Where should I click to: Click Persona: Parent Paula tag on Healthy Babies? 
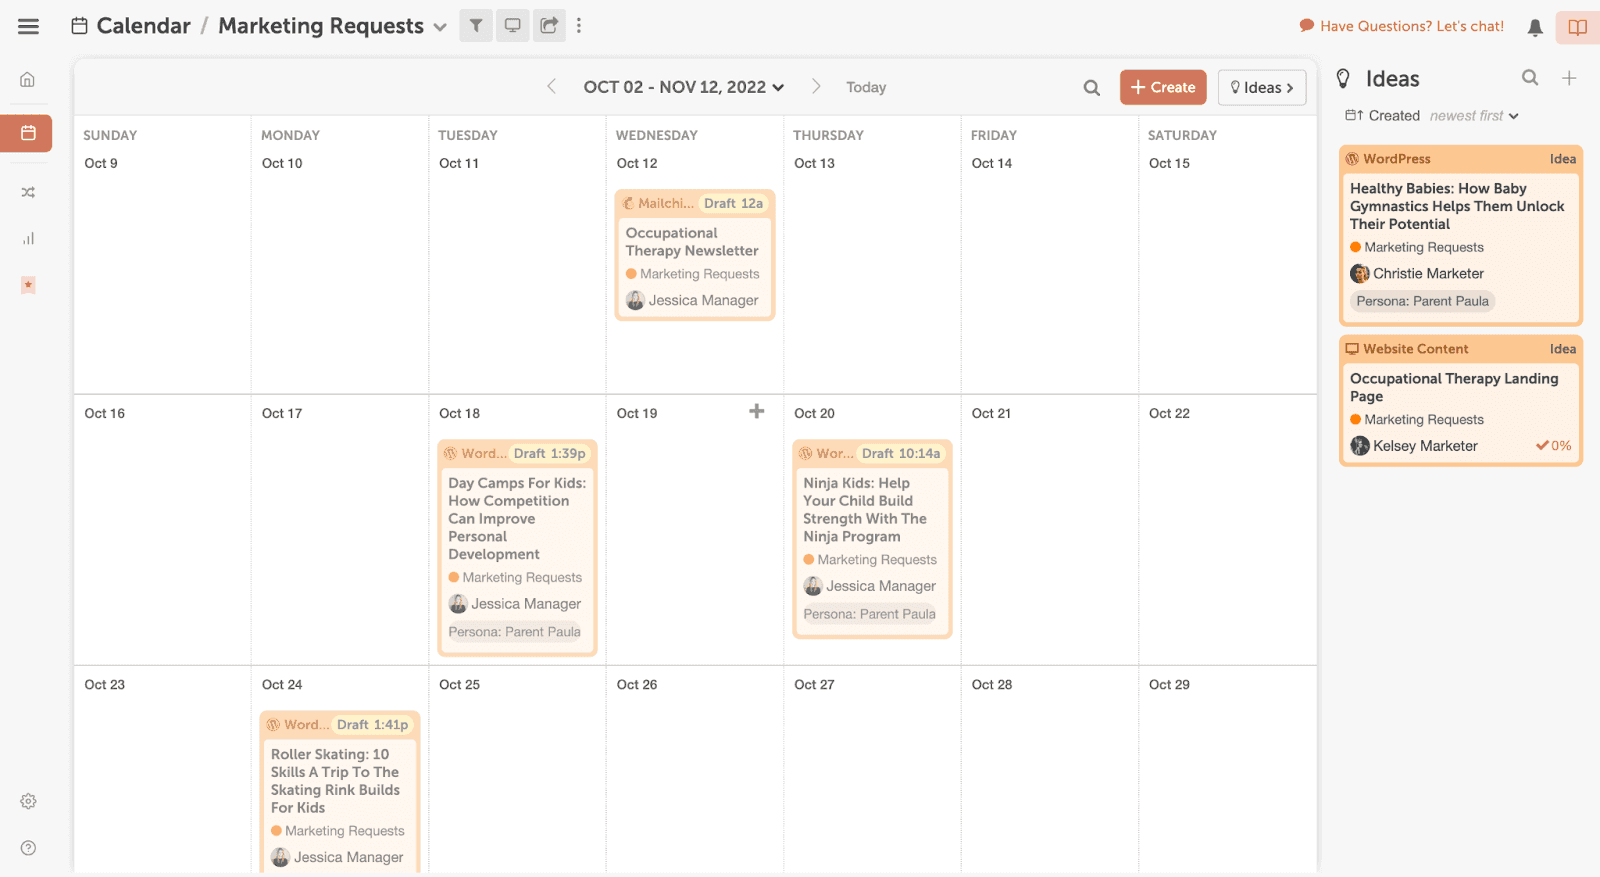1422,301
